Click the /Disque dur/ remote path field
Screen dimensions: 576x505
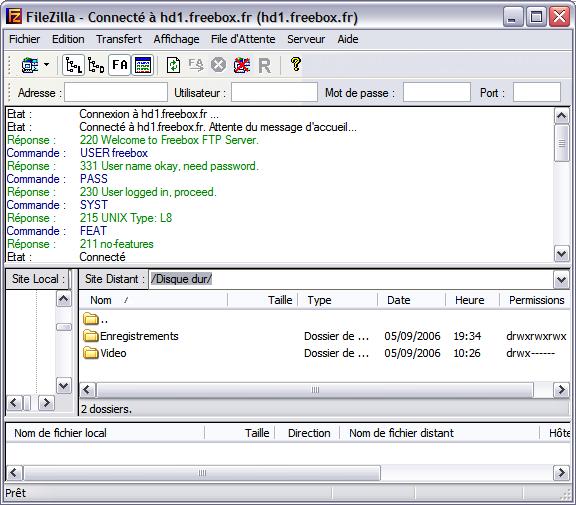point(351,279)
